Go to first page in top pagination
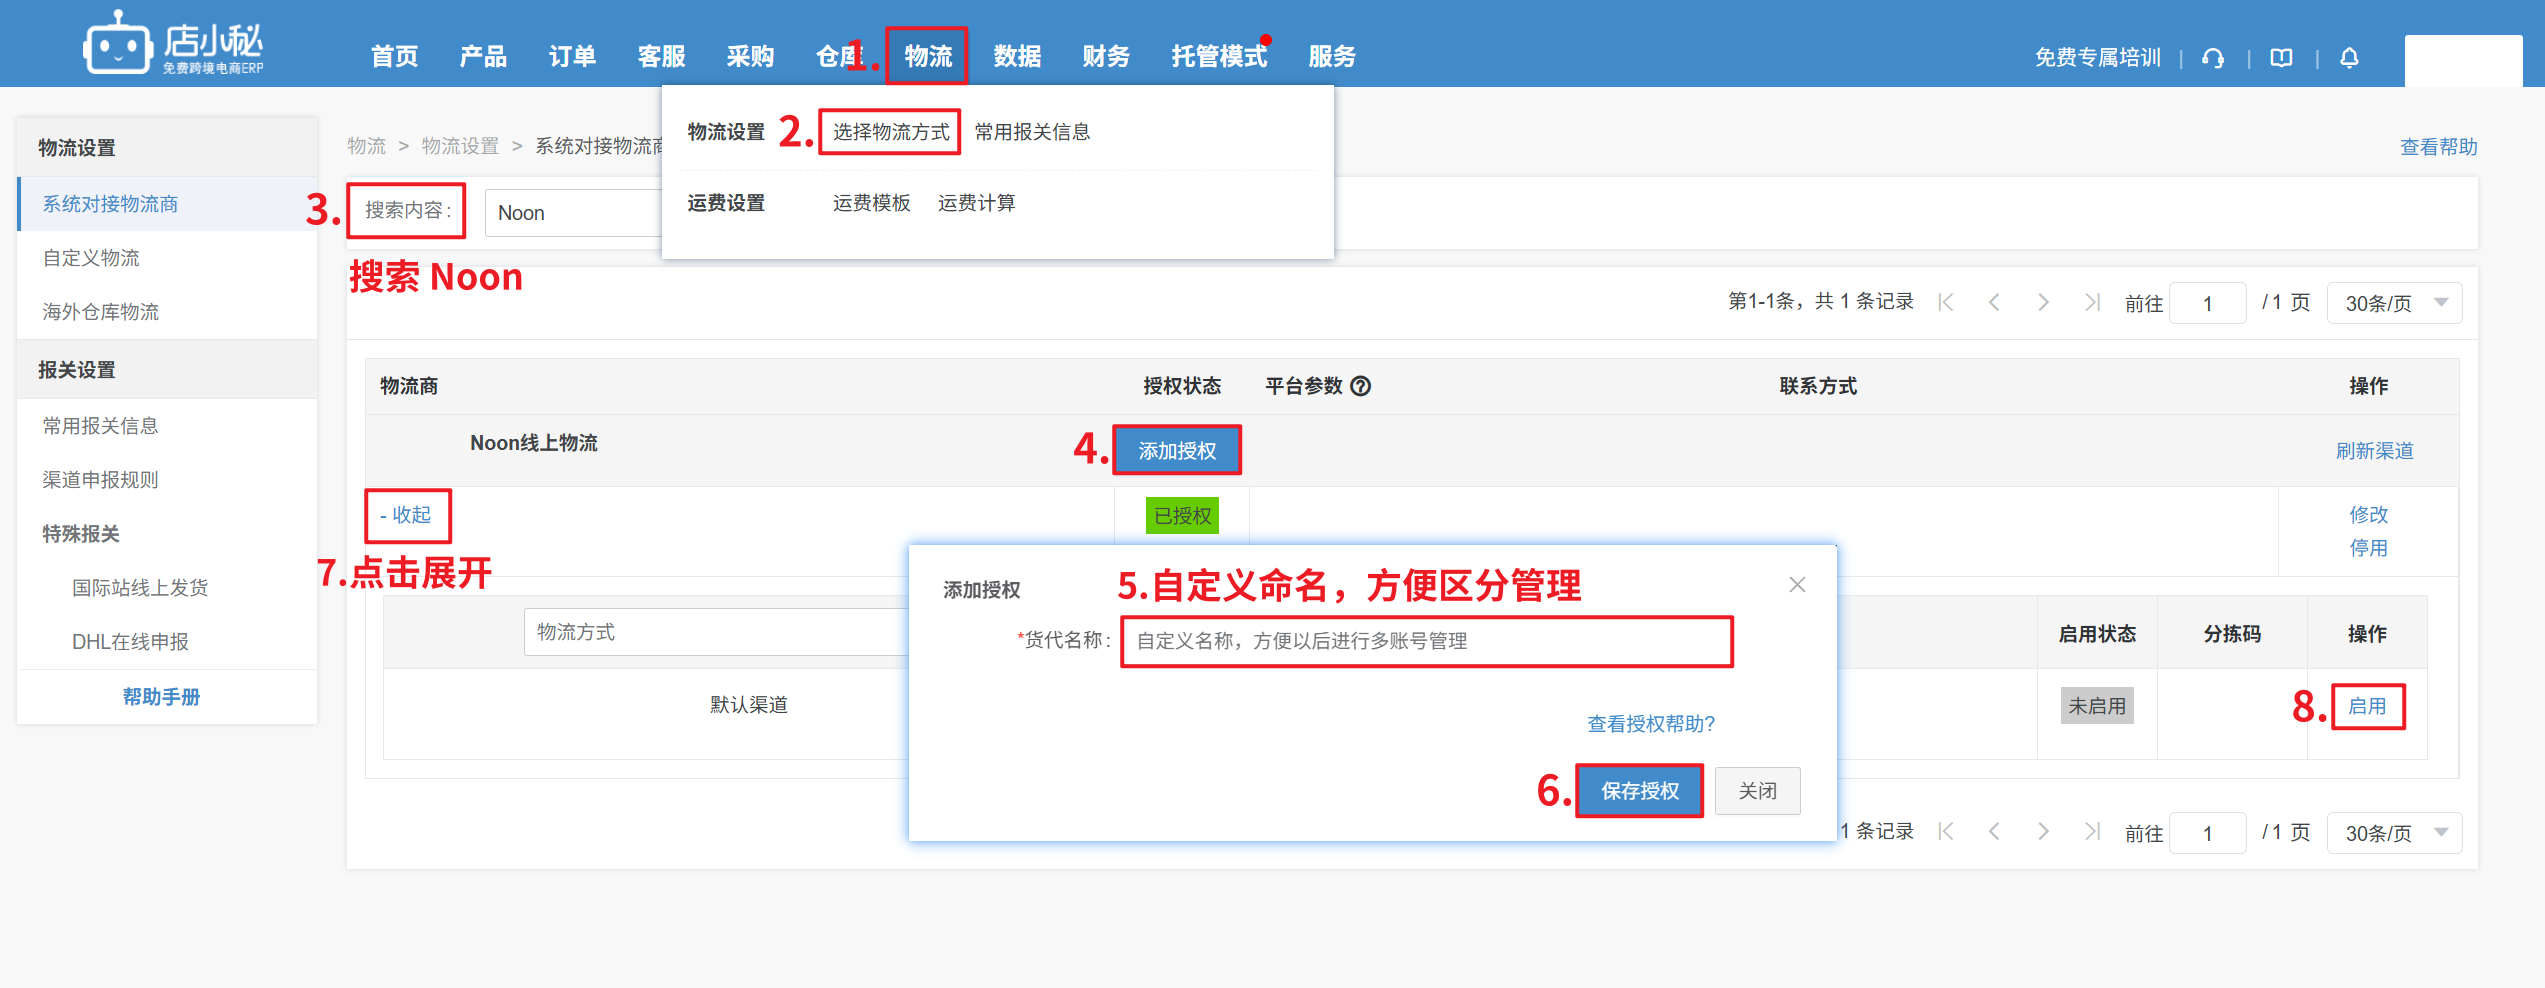Viewport: 2545px width, 988px height. click(x=1946, y=302)
